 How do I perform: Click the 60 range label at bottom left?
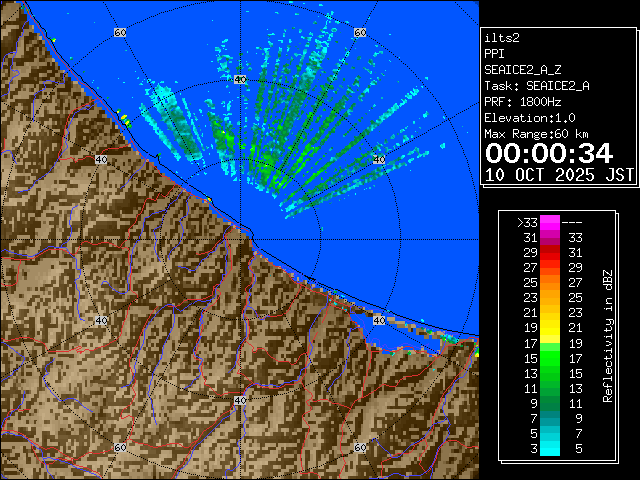(120, 447)
